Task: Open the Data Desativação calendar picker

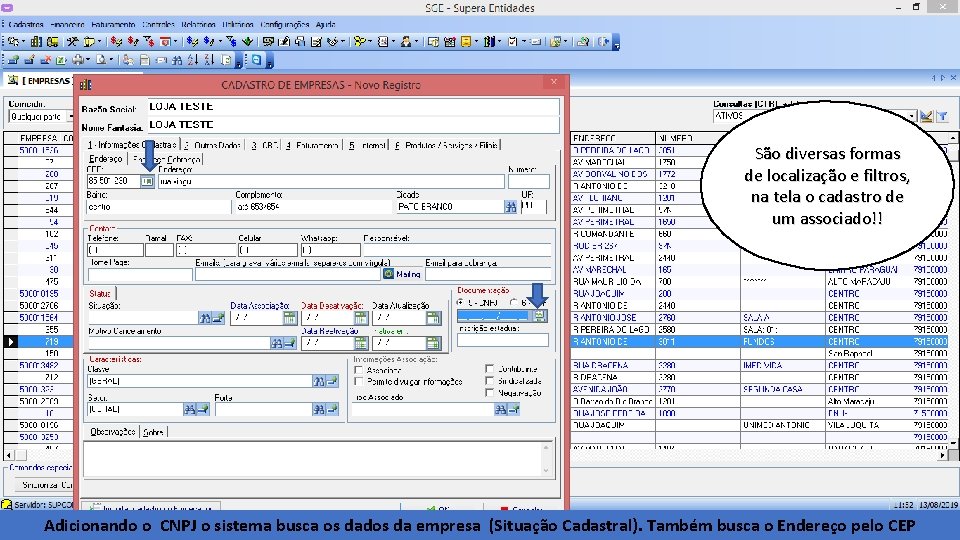Action: tap(361, 318)
